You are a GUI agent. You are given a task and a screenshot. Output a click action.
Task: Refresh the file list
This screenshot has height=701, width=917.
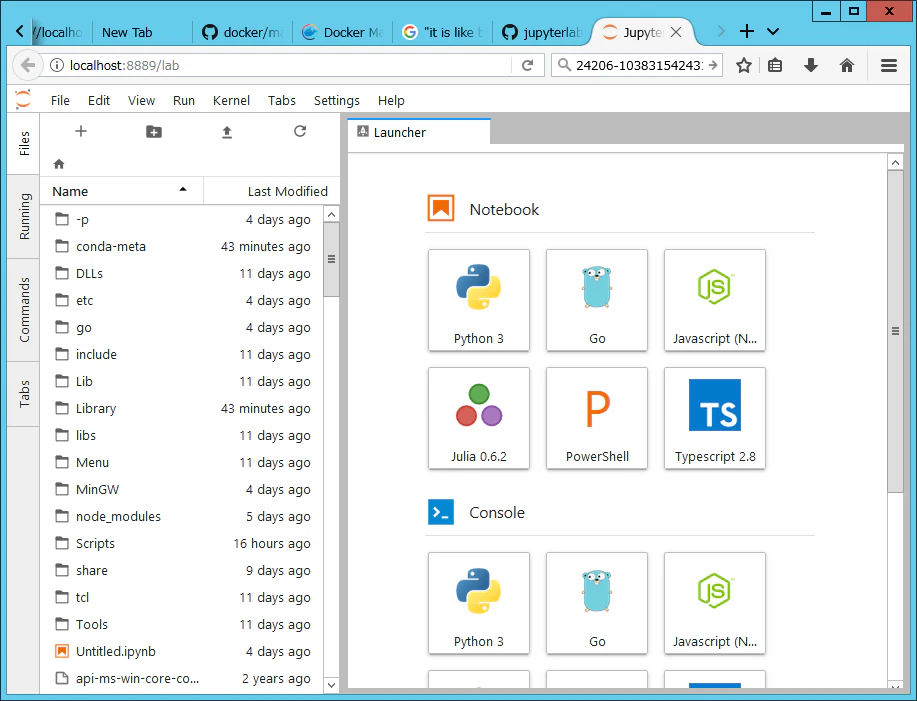point(300,132)
